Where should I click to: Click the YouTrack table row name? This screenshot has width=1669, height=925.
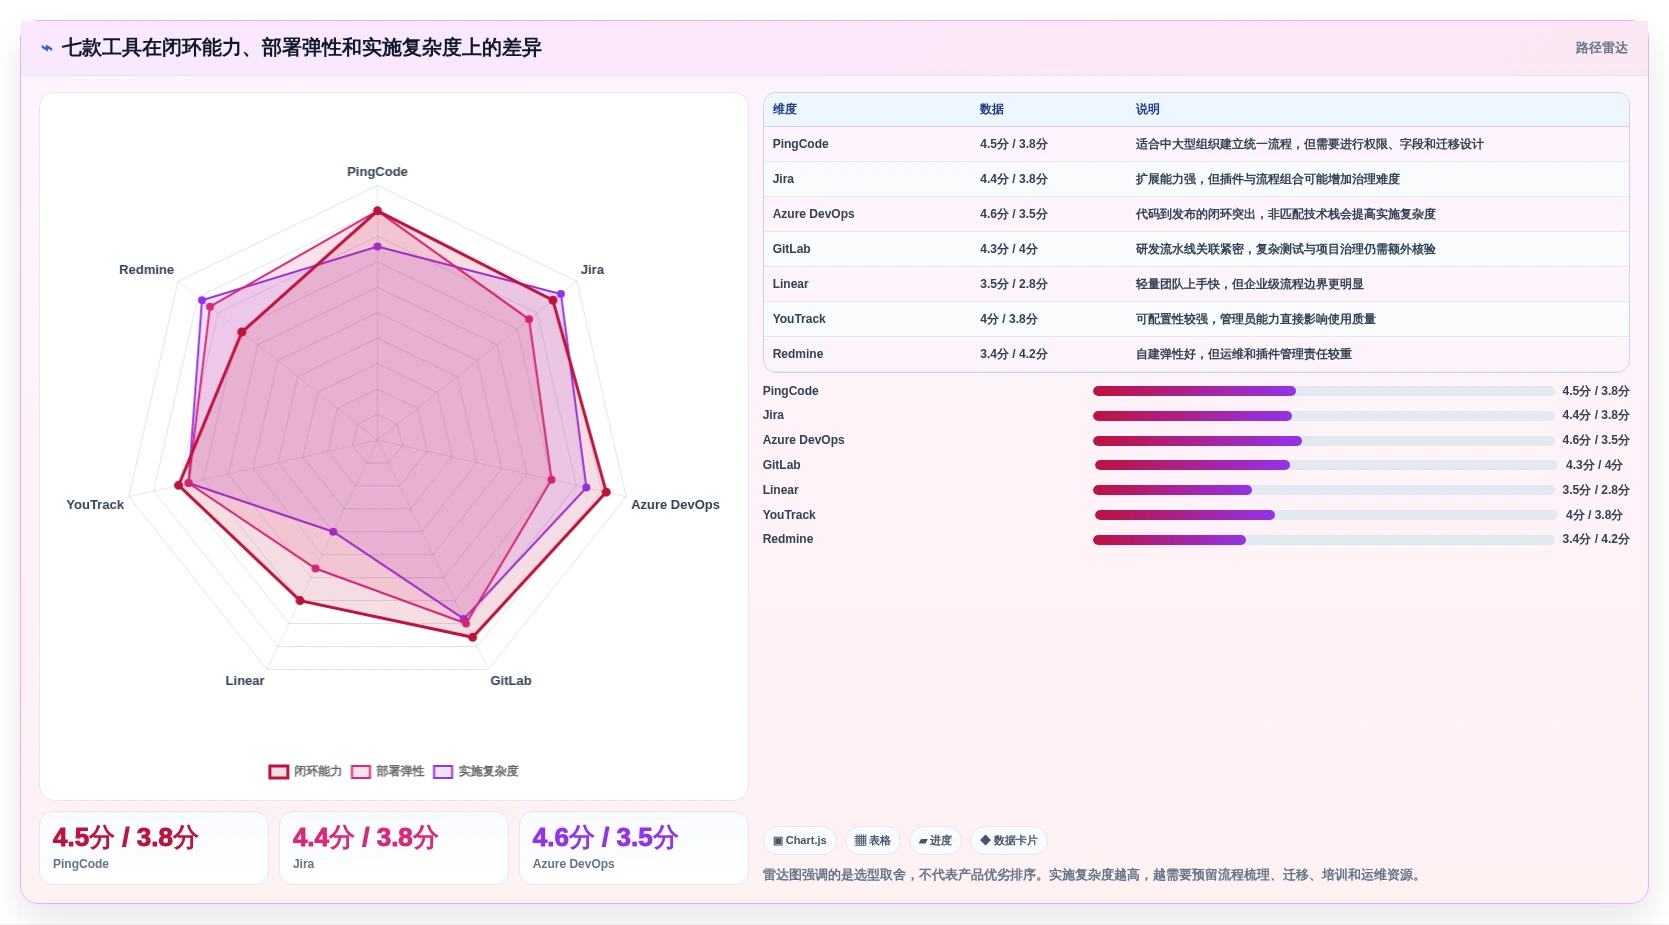799,319
